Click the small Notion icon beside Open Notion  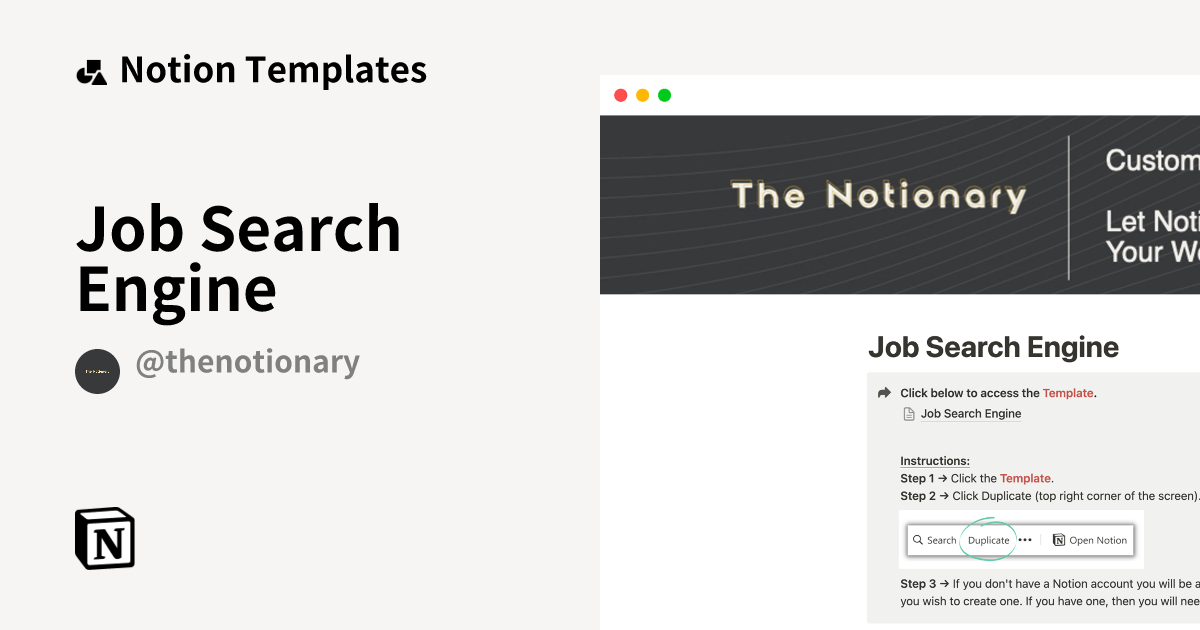coord(1059,540)
